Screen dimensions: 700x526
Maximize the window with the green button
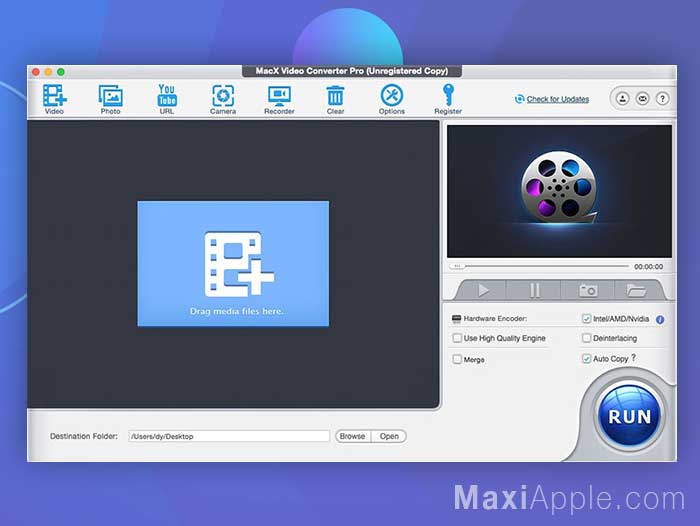(x=61, y=72)
